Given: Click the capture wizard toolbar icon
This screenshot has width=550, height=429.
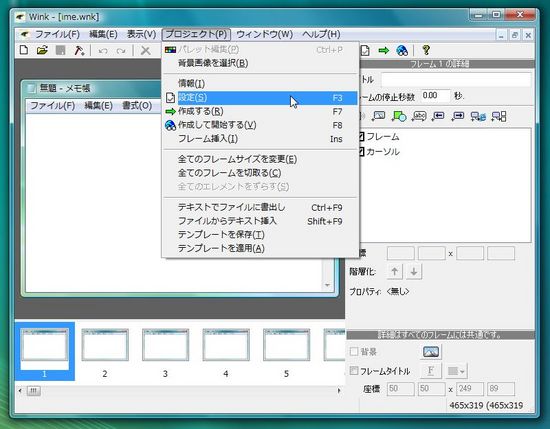Looking at the screenshot, I should 79,50.
